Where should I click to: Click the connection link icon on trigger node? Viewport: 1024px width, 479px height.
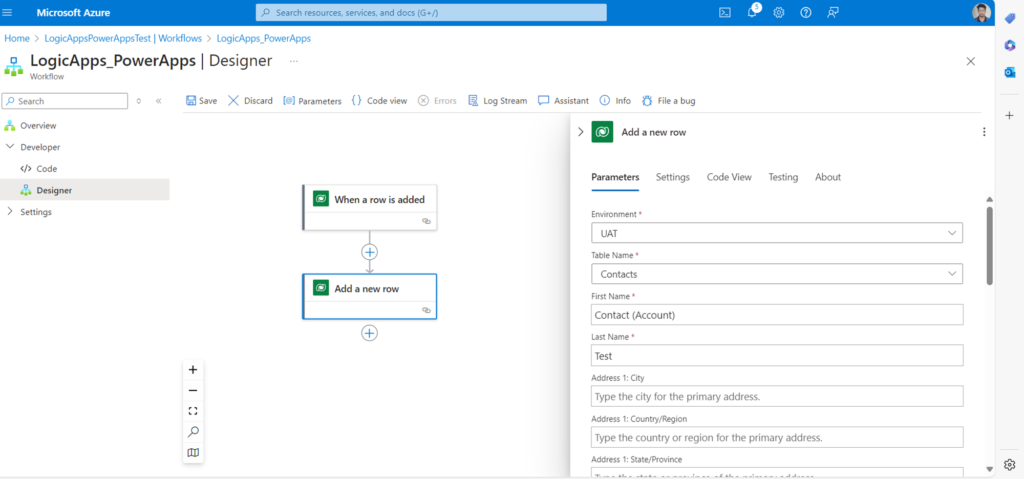[x=426, y=222]
